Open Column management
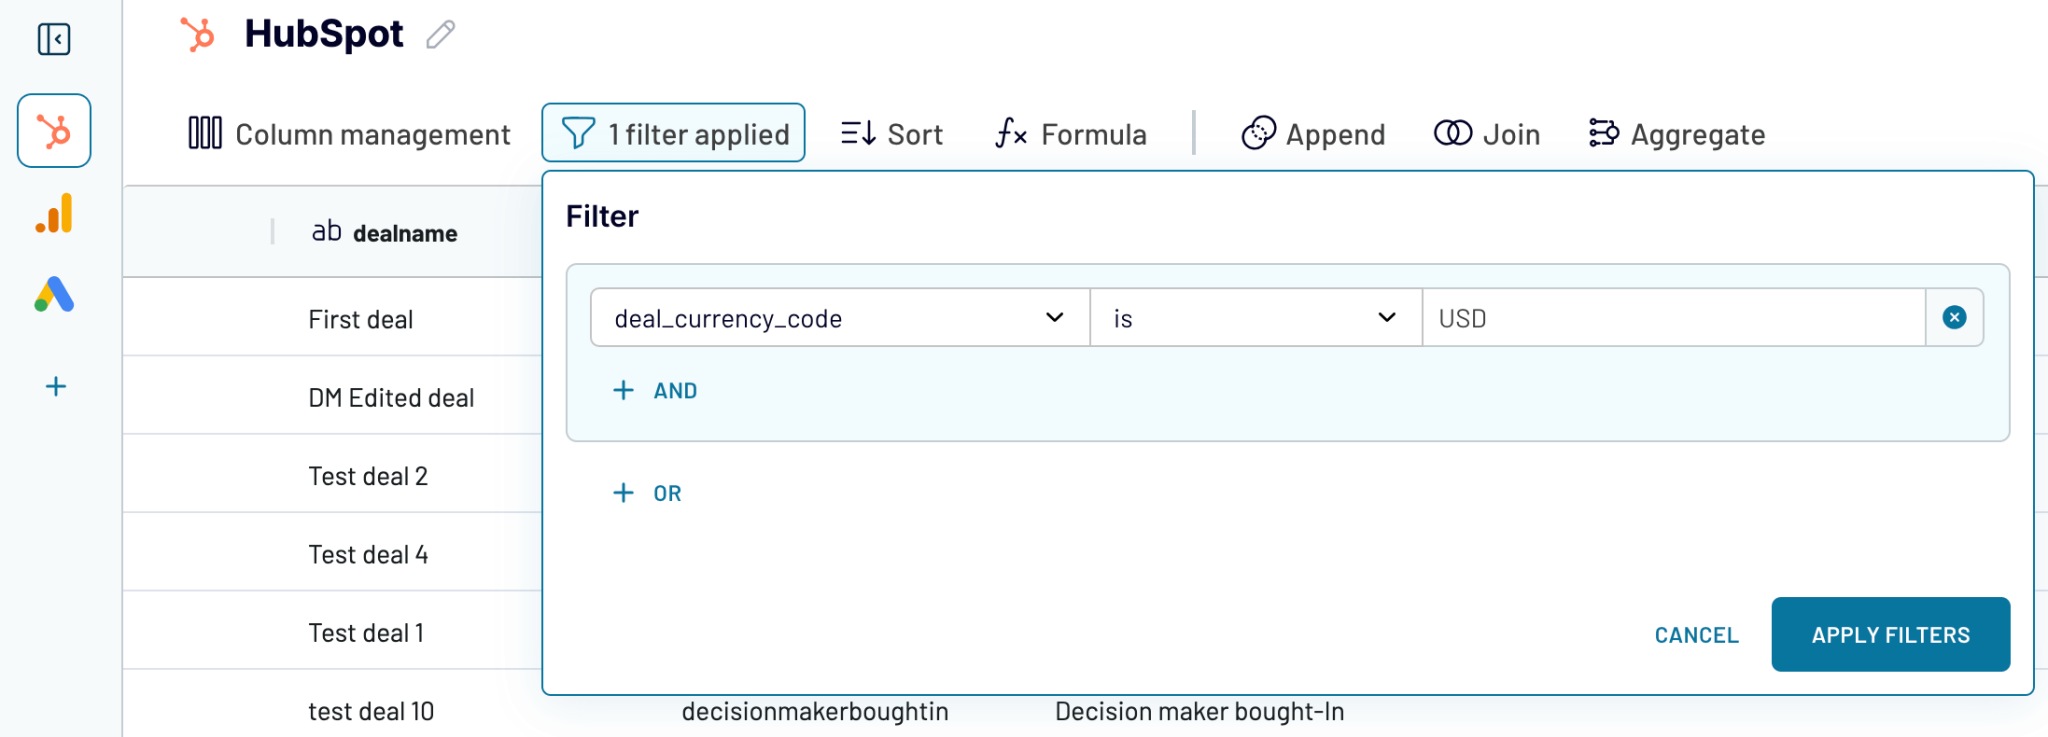Image resolution: width=2048 pixels, height=737 pixels. pyautogui.click(x=348, y=133)
